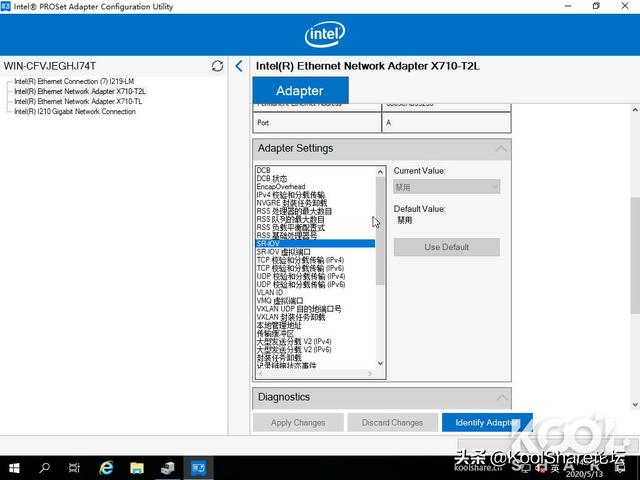640x480 pixels.
Task: Click the WIN-CFVJEGHJ74T computer name
Action: (x=50, y=66)
